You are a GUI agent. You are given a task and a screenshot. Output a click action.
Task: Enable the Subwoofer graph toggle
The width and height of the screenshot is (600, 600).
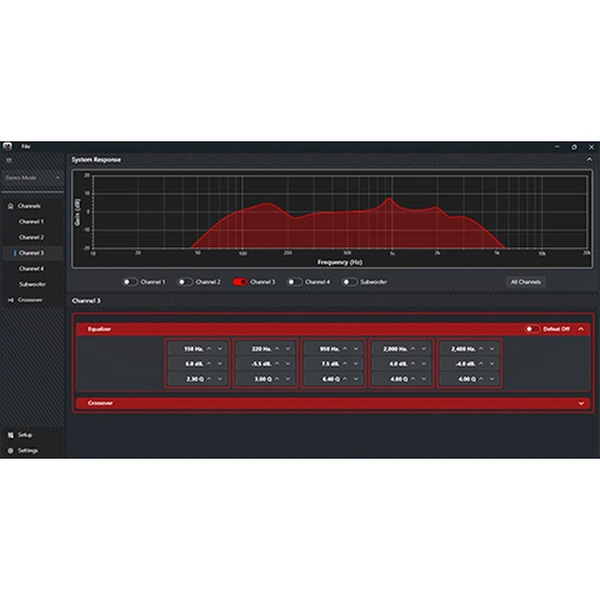point(350,282)
